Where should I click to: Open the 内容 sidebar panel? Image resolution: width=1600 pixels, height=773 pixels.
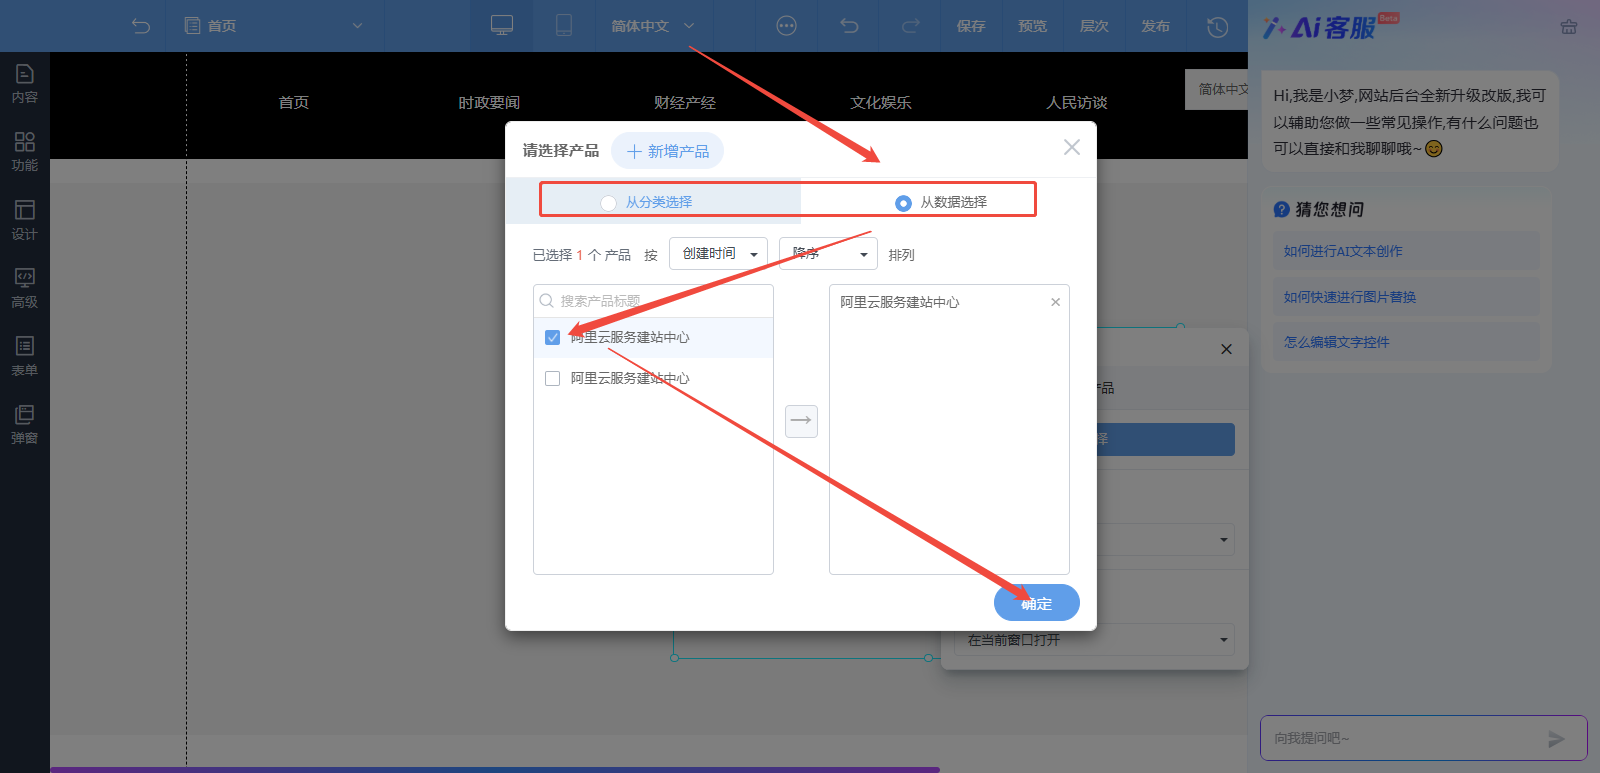[x=24, y=84]
